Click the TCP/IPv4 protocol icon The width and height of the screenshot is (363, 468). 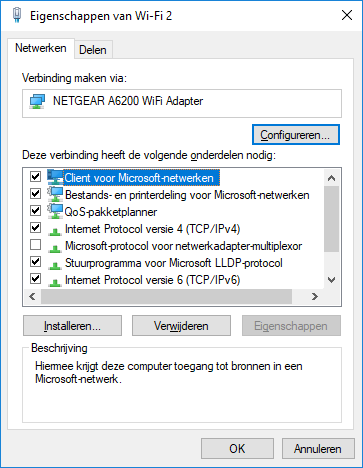click(55, 231)
